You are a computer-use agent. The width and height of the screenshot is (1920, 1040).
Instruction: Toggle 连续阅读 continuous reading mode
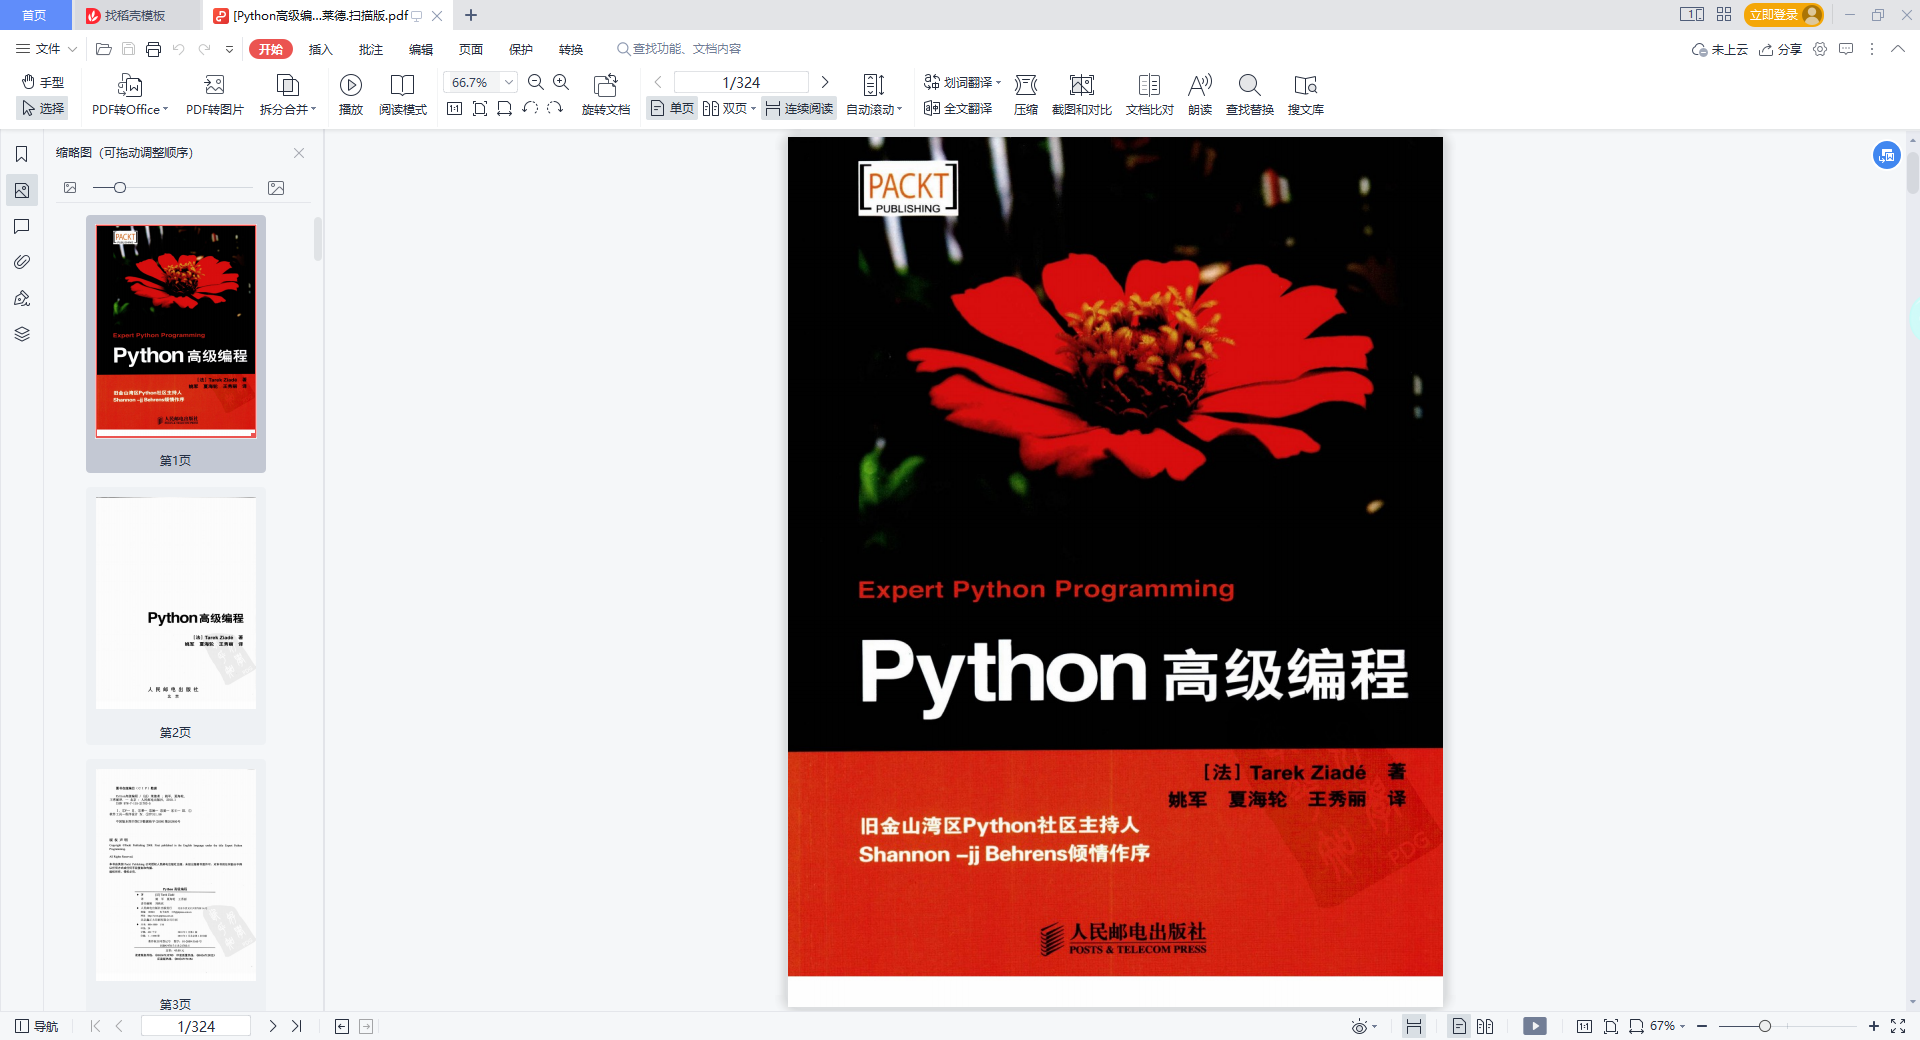[x=799, y=109]
